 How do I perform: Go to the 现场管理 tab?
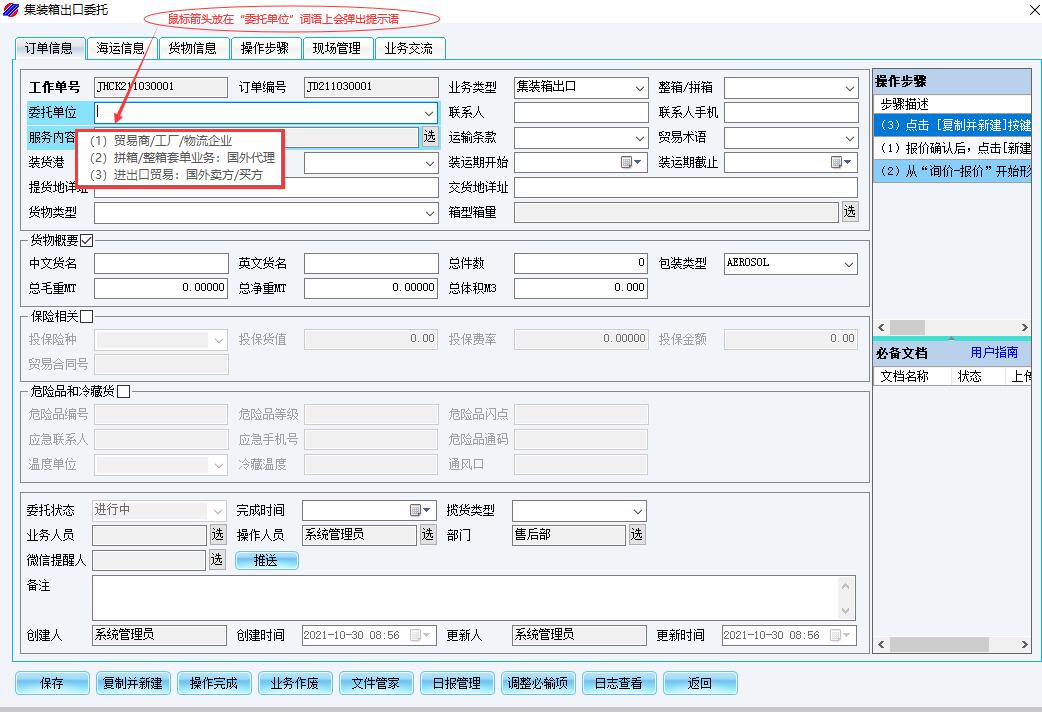point(336,48)
